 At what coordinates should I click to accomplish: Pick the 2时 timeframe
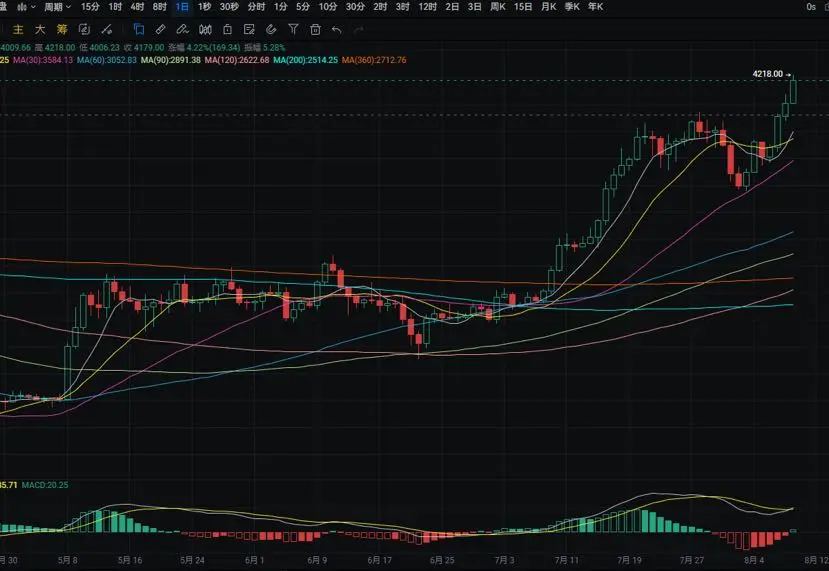click(x=380, y=7)
